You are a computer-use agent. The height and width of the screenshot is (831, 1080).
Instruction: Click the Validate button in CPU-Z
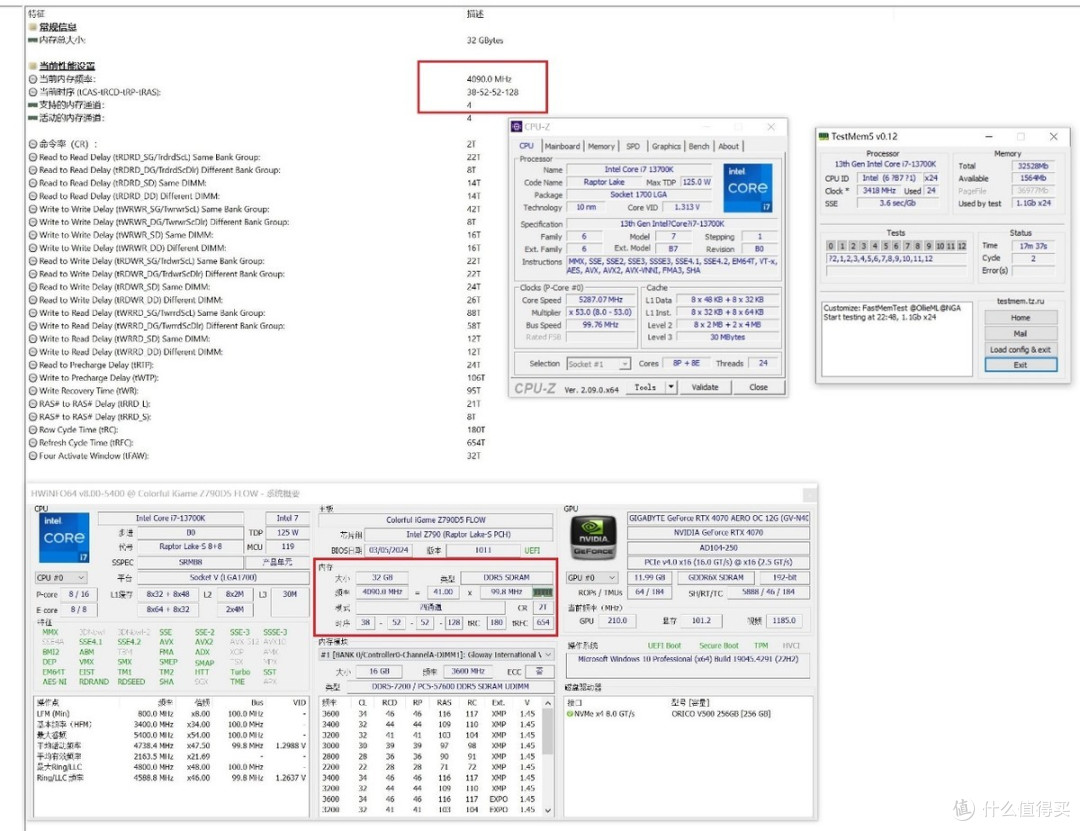point(705,387)
